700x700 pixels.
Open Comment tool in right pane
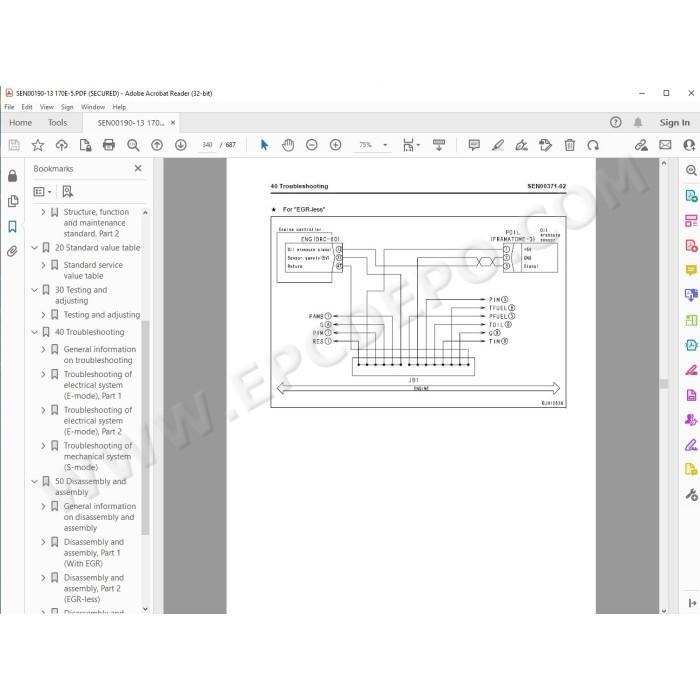pos(691,271)
